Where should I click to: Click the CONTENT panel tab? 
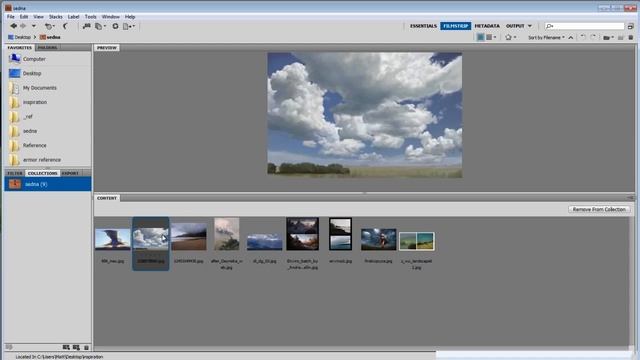107,198
